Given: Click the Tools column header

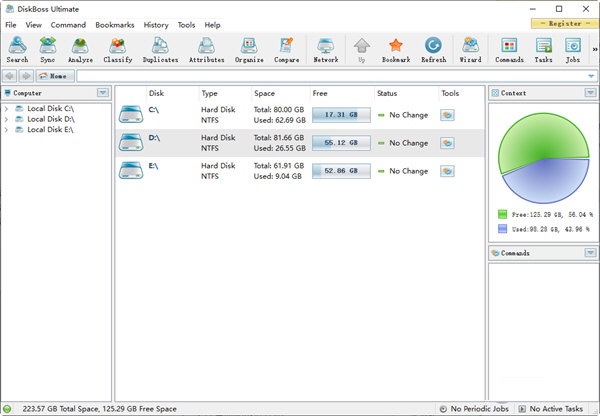Looking at the screenshot, I should coord(450,93).
